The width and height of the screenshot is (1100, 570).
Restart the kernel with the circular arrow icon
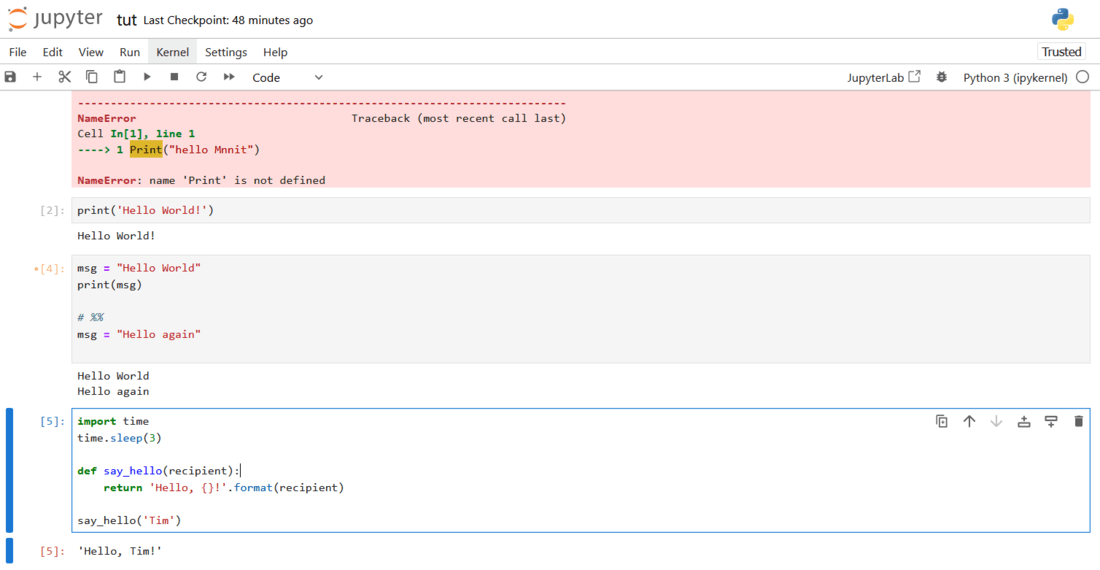click(201, 77)
